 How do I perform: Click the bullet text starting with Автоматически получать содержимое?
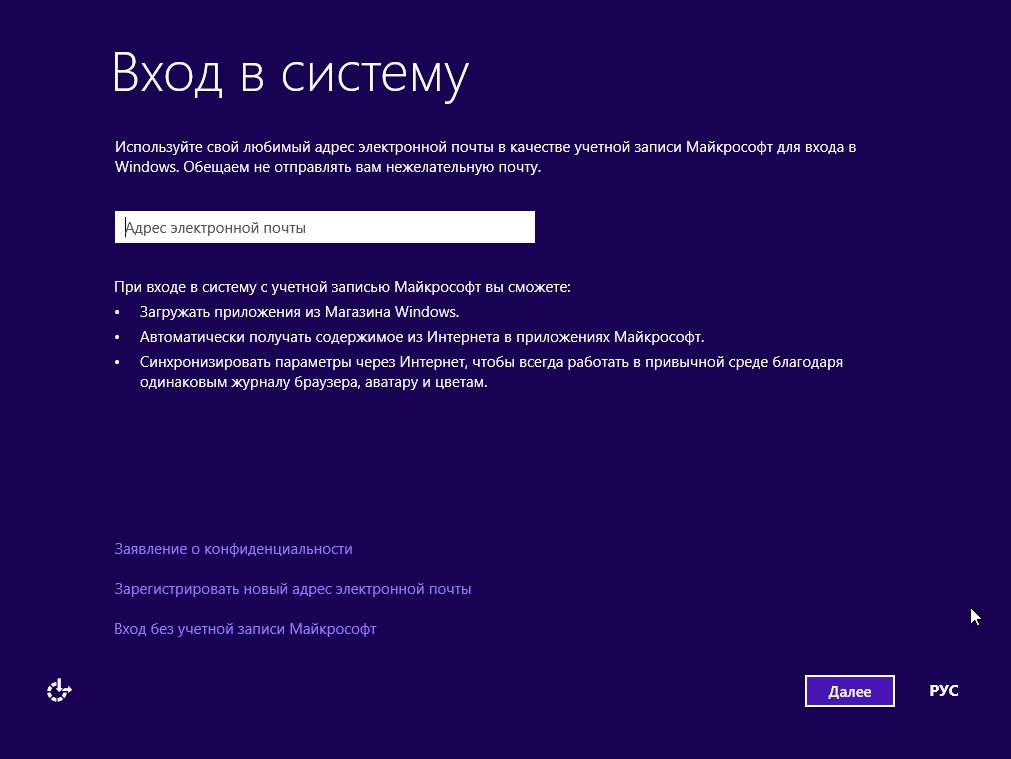[422, 337]
